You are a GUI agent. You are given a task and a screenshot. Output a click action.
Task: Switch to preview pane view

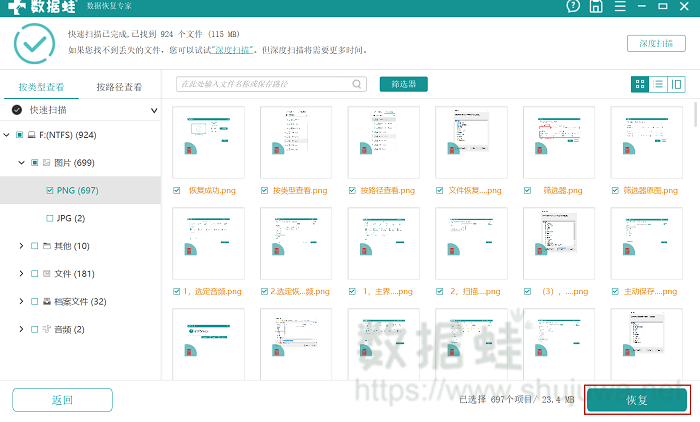click(x=676, y=84)
